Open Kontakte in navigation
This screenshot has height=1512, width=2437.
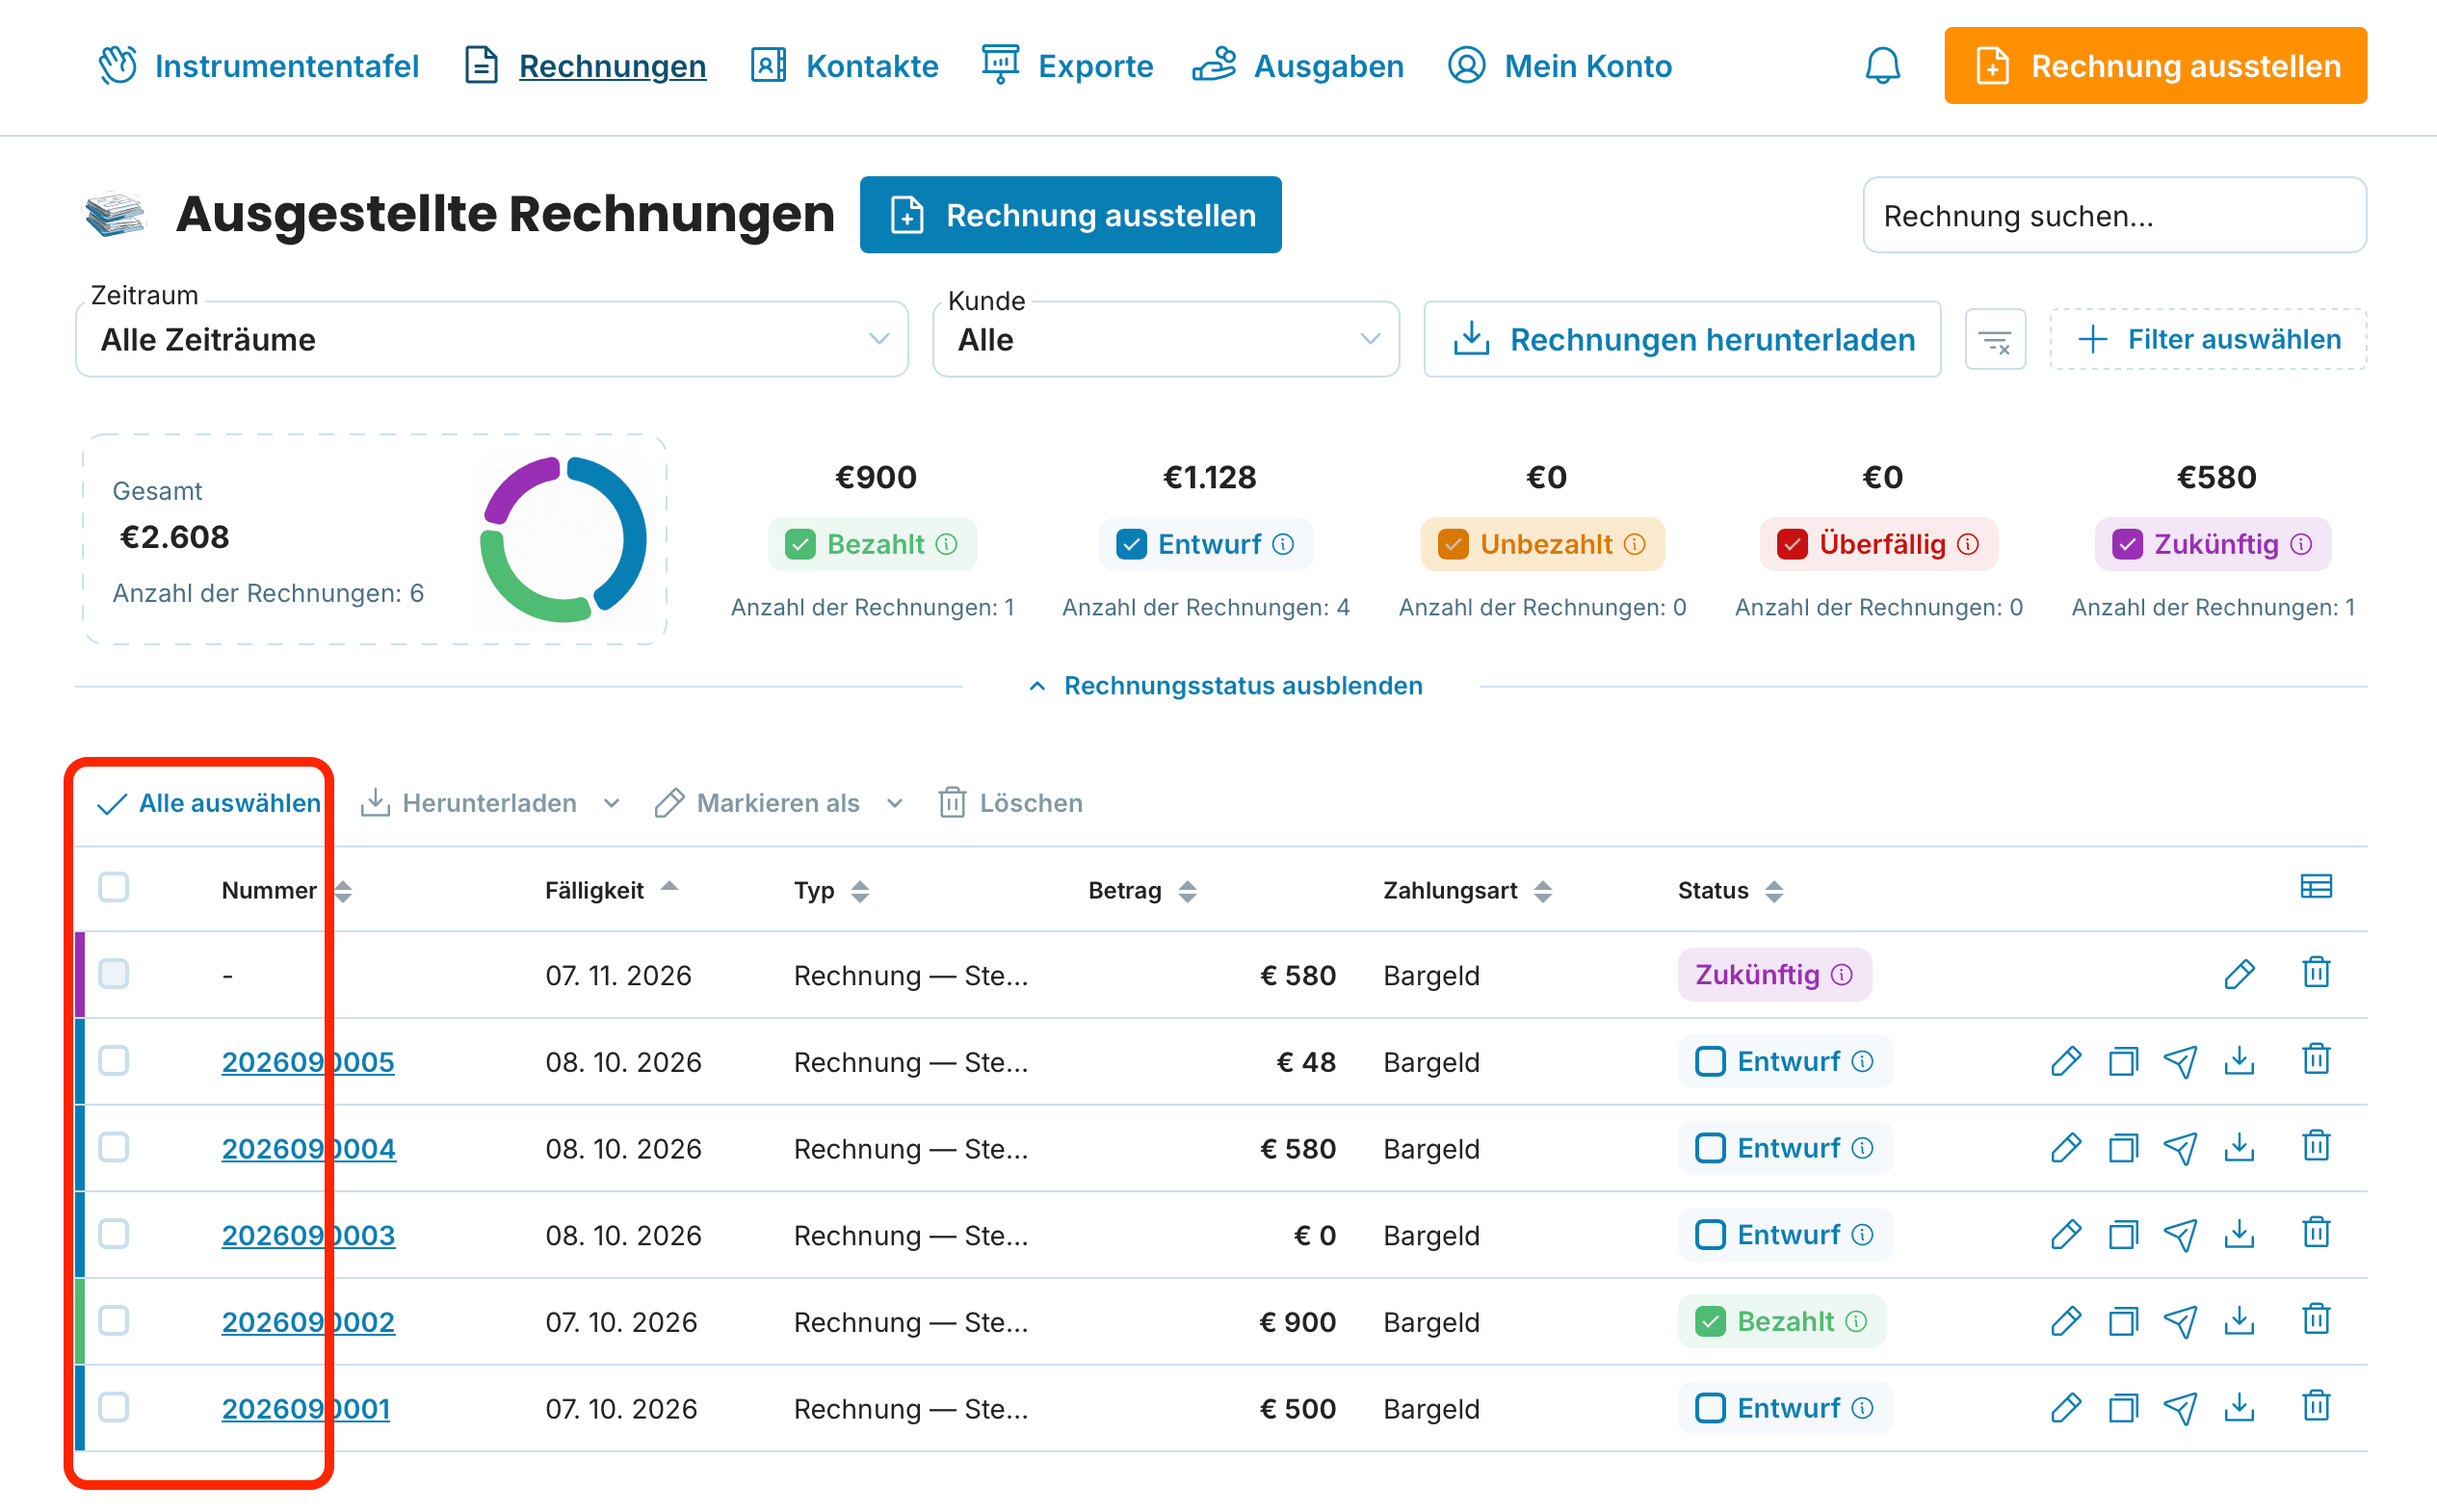click(x=845, y=66)
